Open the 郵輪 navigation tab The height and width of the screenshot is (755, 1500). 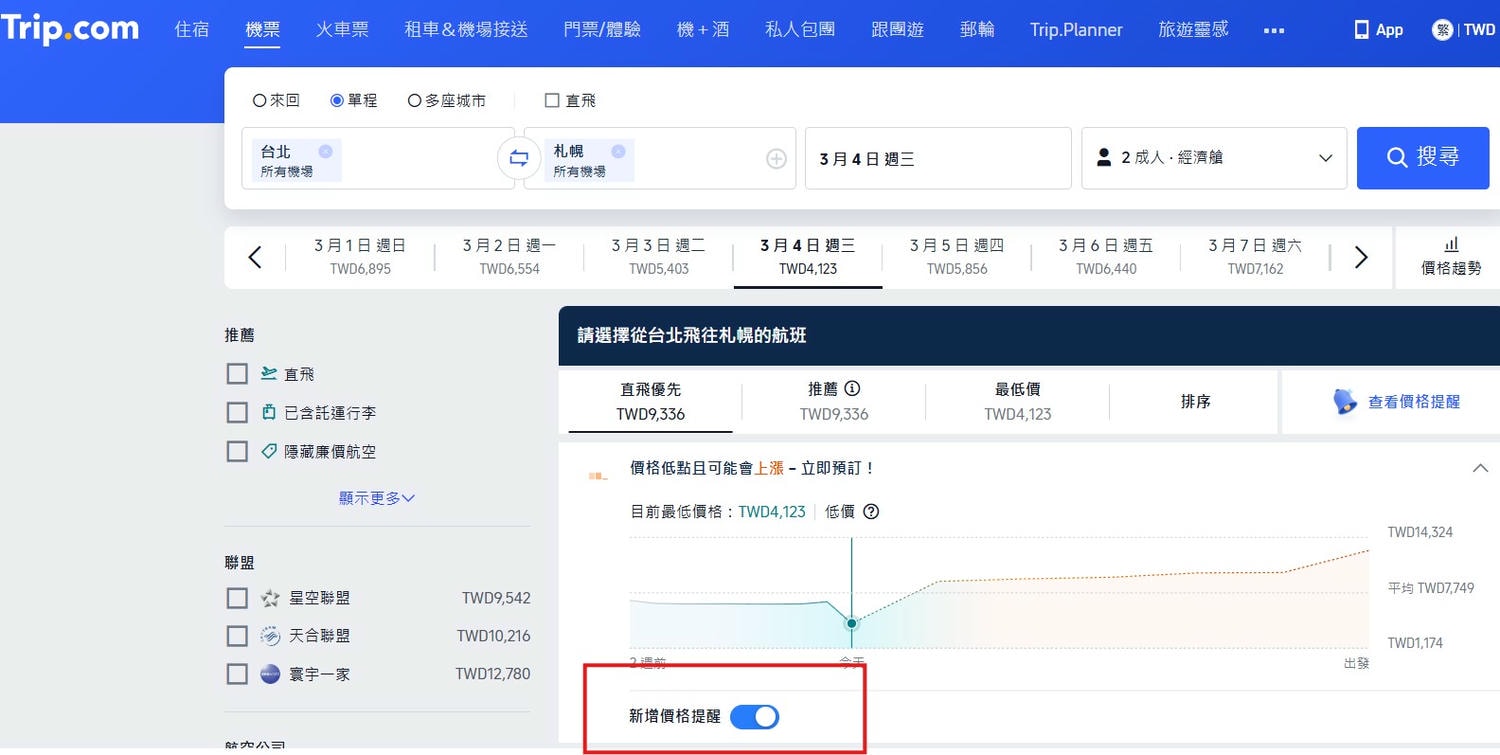pyautogui.click(x=977, y=30)
